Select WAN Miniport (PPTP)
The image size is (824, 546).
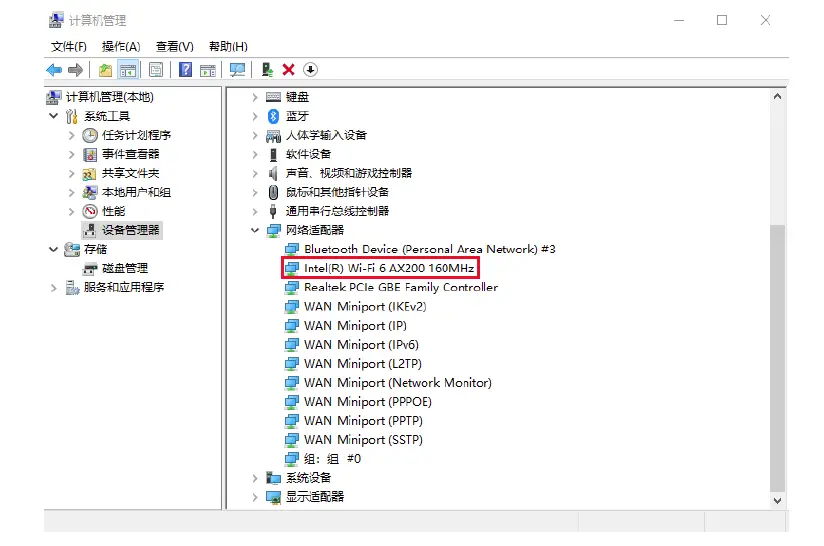pos(363,421)
